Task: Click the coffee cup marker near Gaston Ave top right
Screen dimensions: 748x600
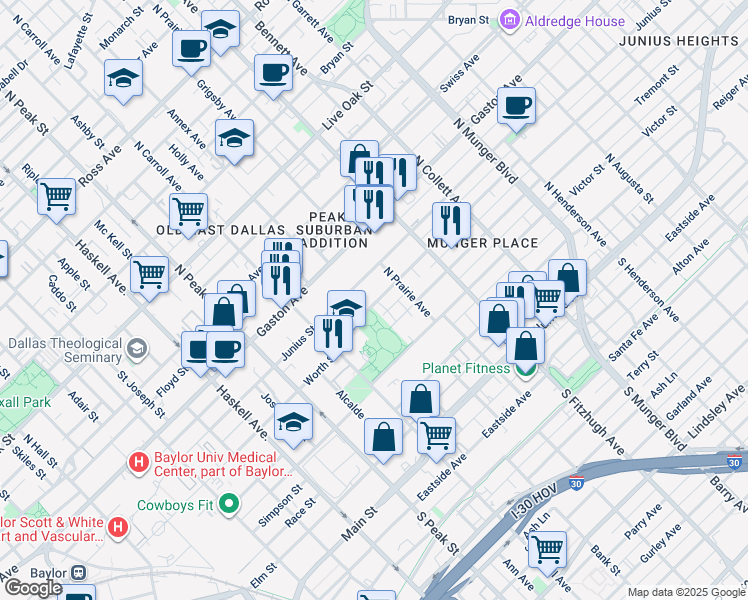Action: coord(516,105)
